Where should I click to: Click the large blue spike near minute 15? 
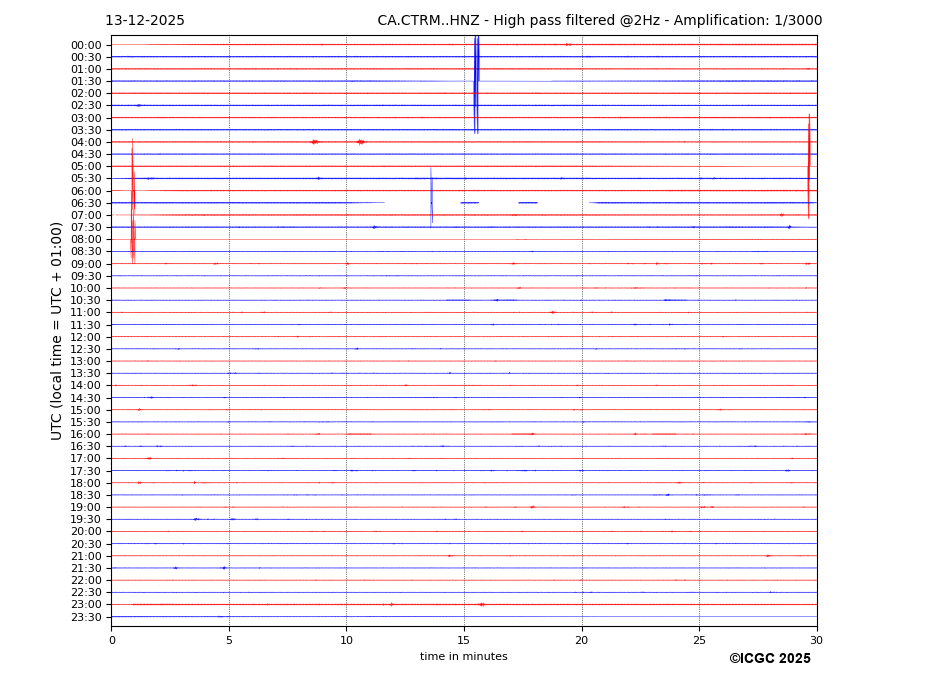476,85
